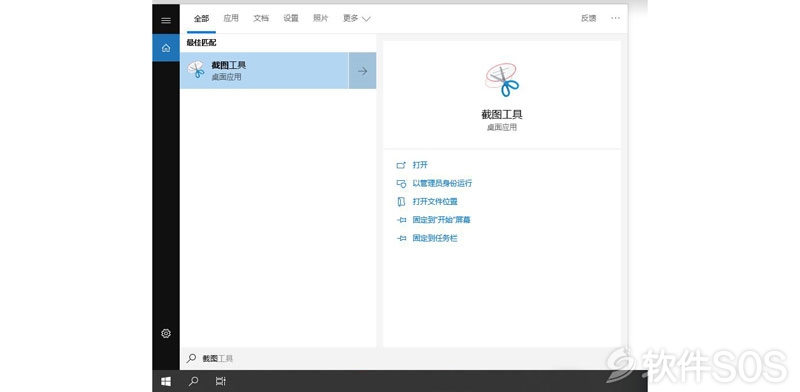Open the three-dot more options menu
Image resolution: width=800 pixels, height=392 pixels.
point(615,18)
